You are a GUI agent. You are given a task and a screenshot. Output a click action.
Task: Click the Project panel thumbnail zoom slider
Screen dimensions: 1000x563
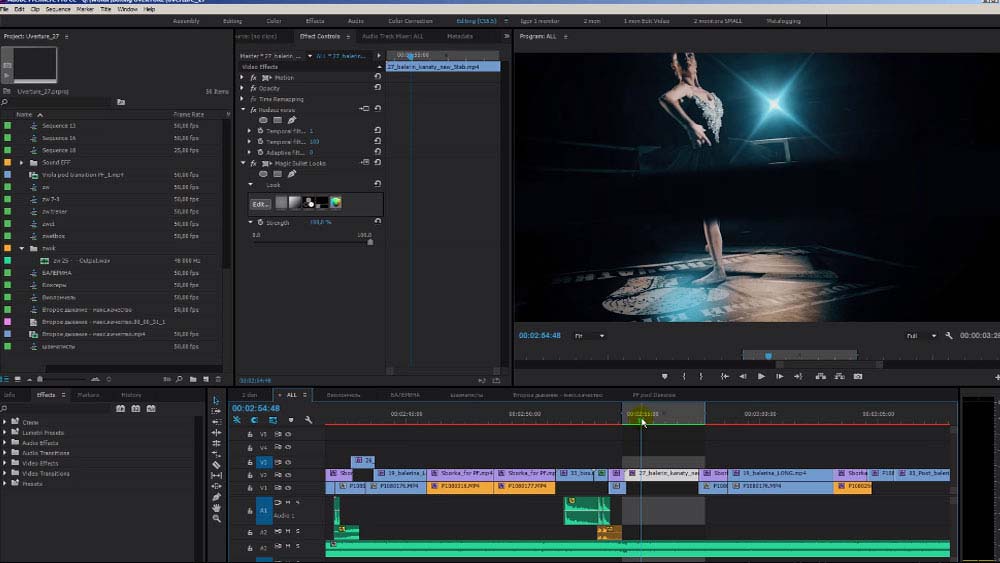pos(39,379)
